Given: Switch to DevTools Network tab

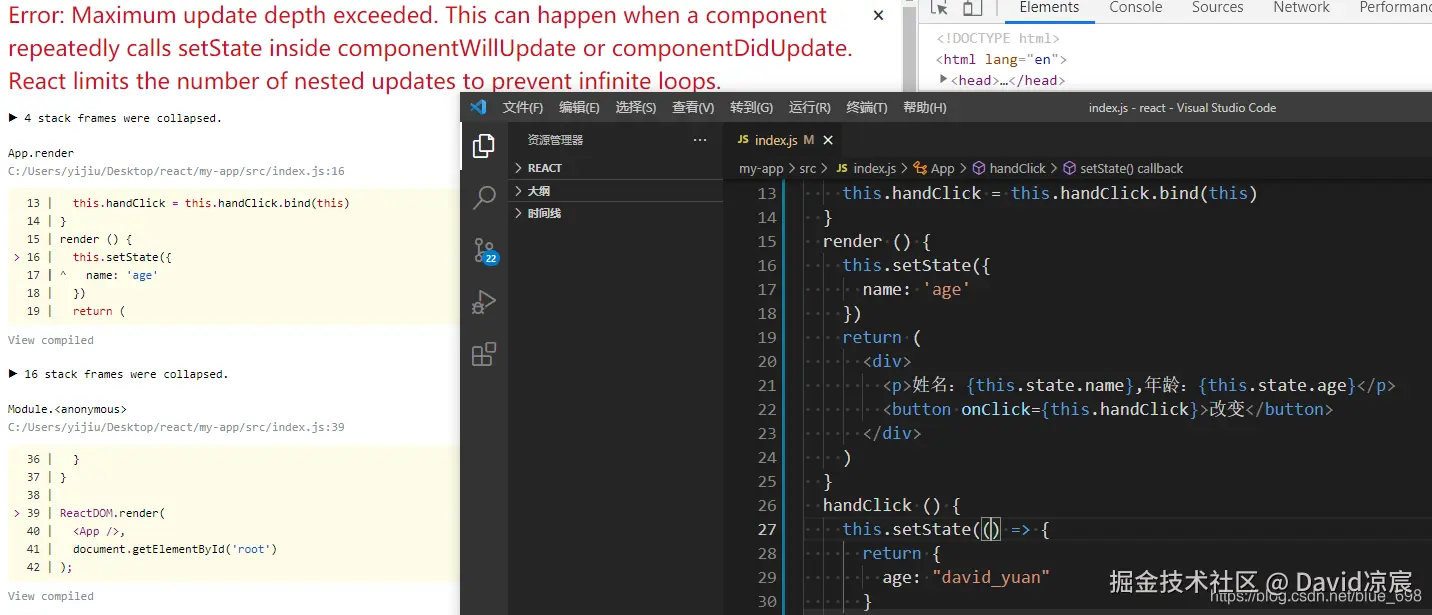Looking at the screenshot, I should [1301, 8].
